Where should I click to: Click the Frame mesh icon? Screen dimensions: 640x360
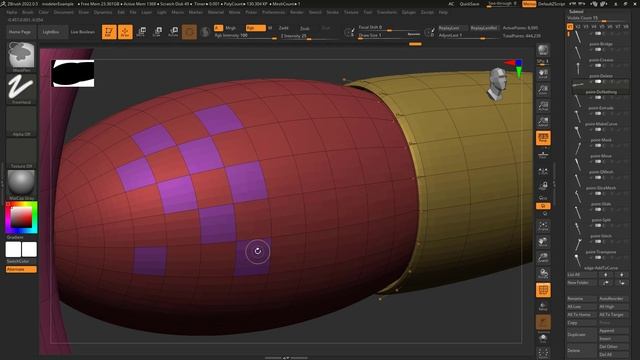543,226
